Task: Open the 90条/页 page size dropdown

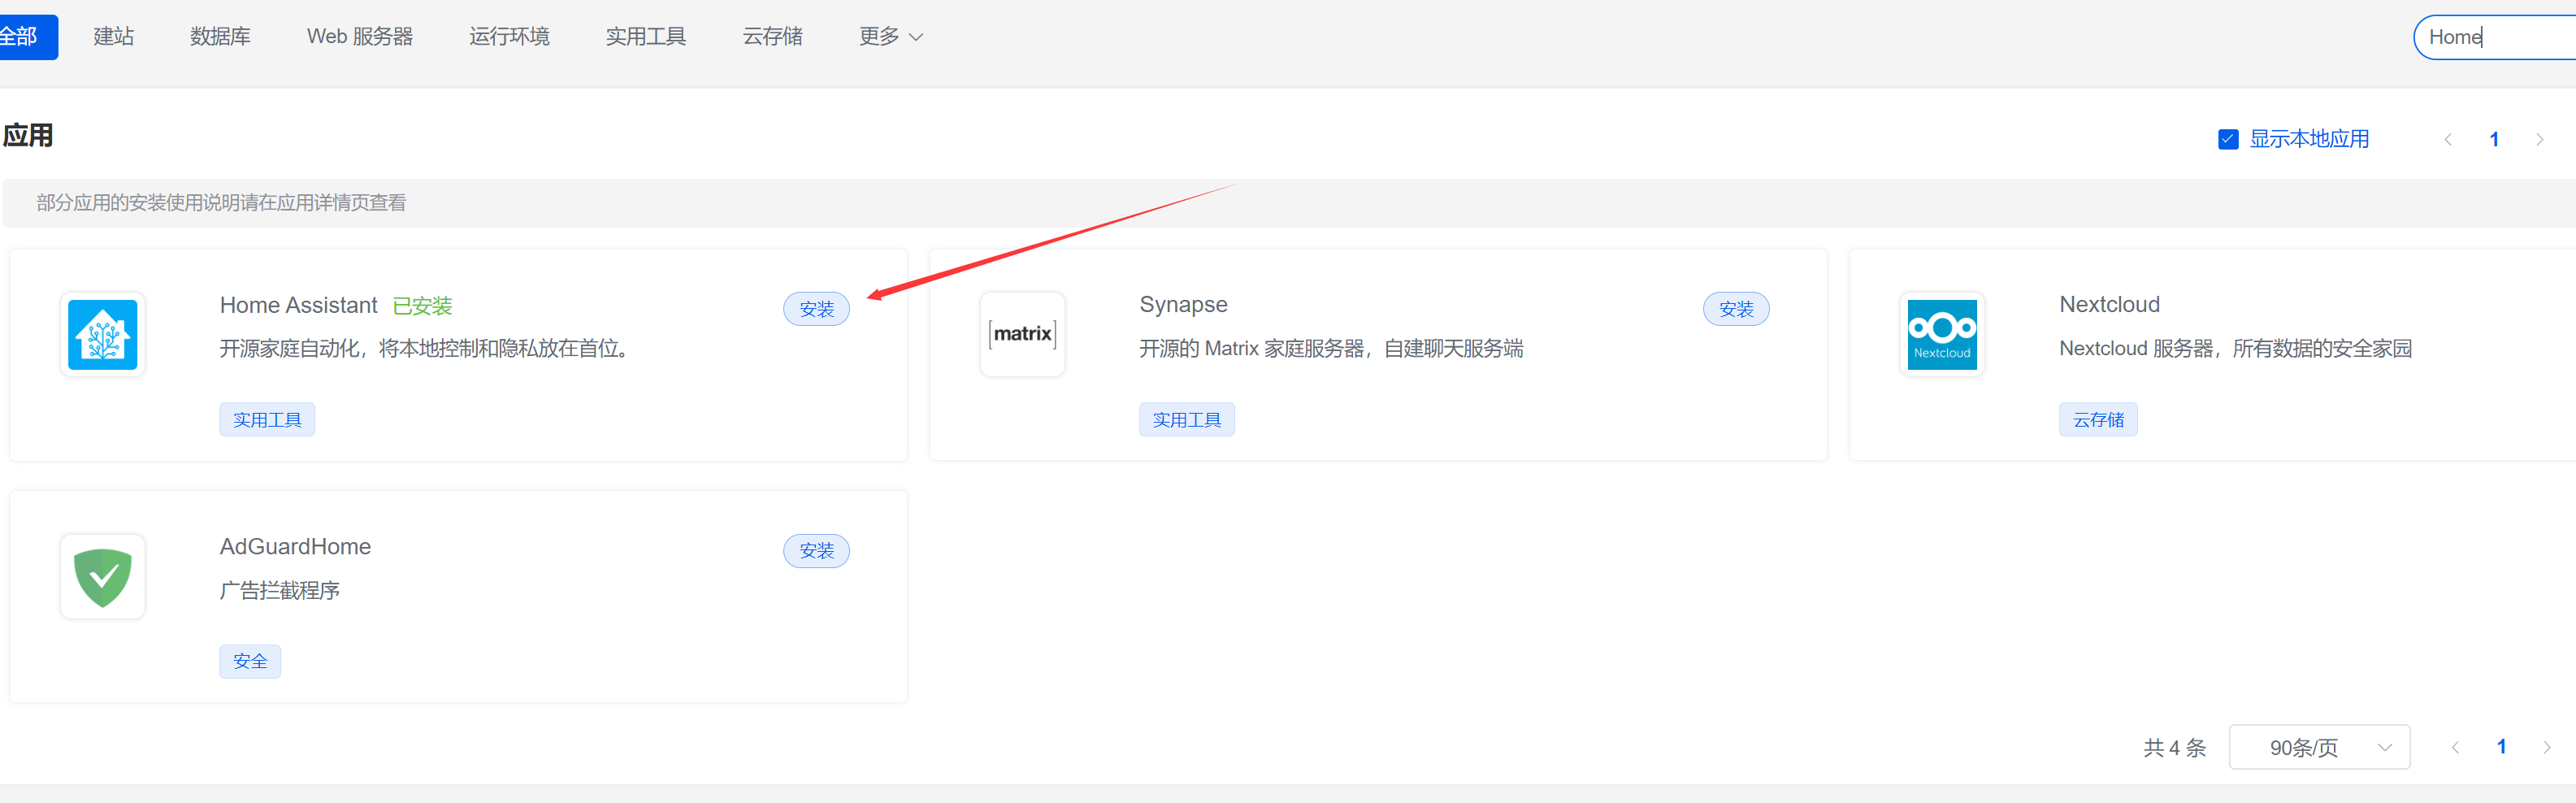Action: pos(2318,747)
